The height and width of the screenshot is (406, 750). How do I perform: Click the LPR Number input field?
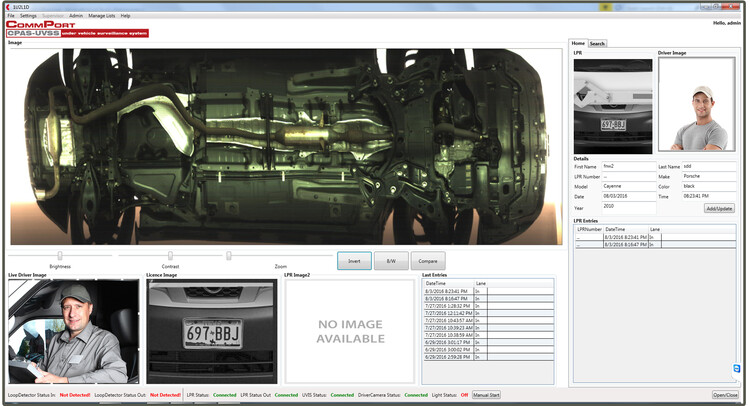pos(629,176)
